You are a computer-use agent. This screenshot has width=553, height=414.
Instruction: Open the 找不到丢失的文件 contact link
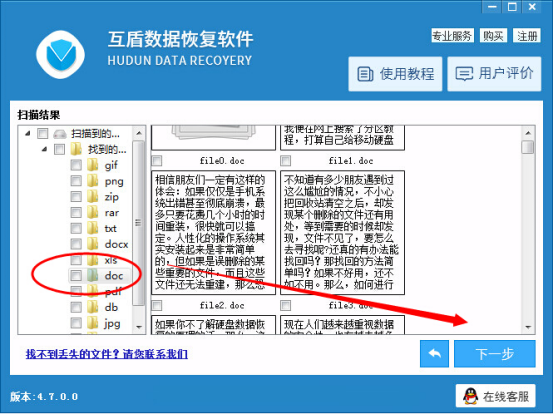tap(107, 354)
